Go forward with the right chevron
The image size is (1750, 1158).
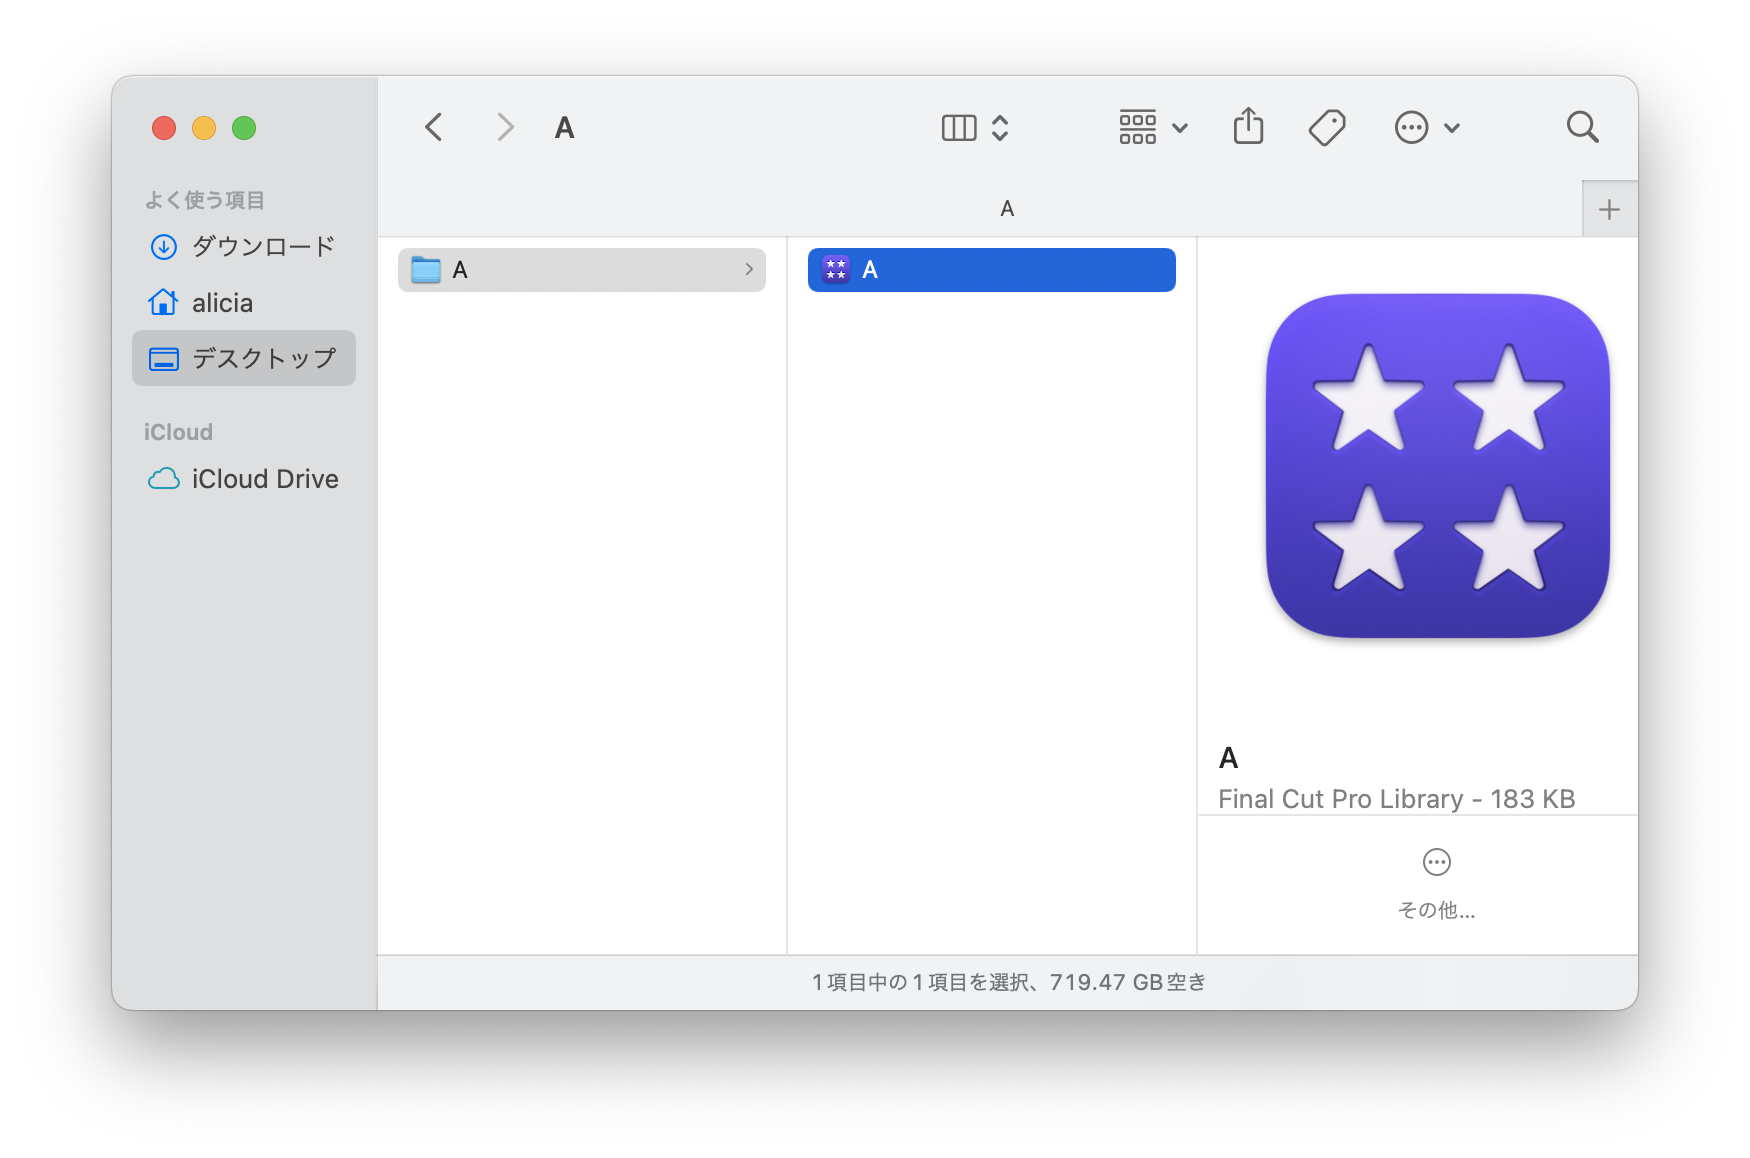click(505, 127)
